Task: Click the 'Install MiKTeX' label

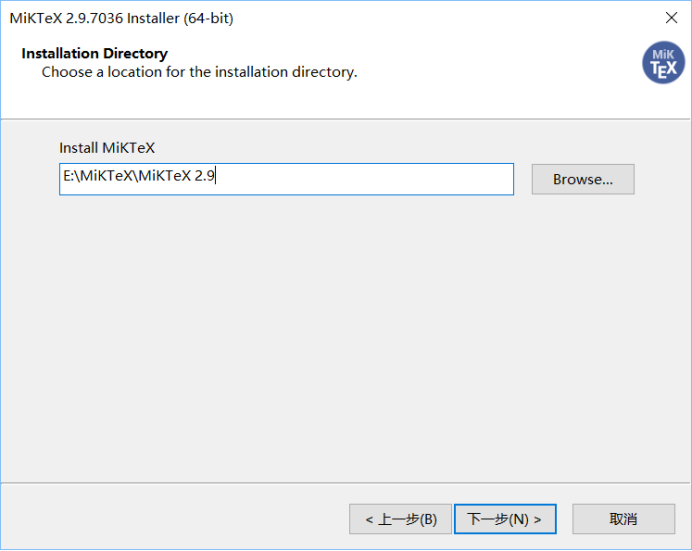Action: (107, 148)
